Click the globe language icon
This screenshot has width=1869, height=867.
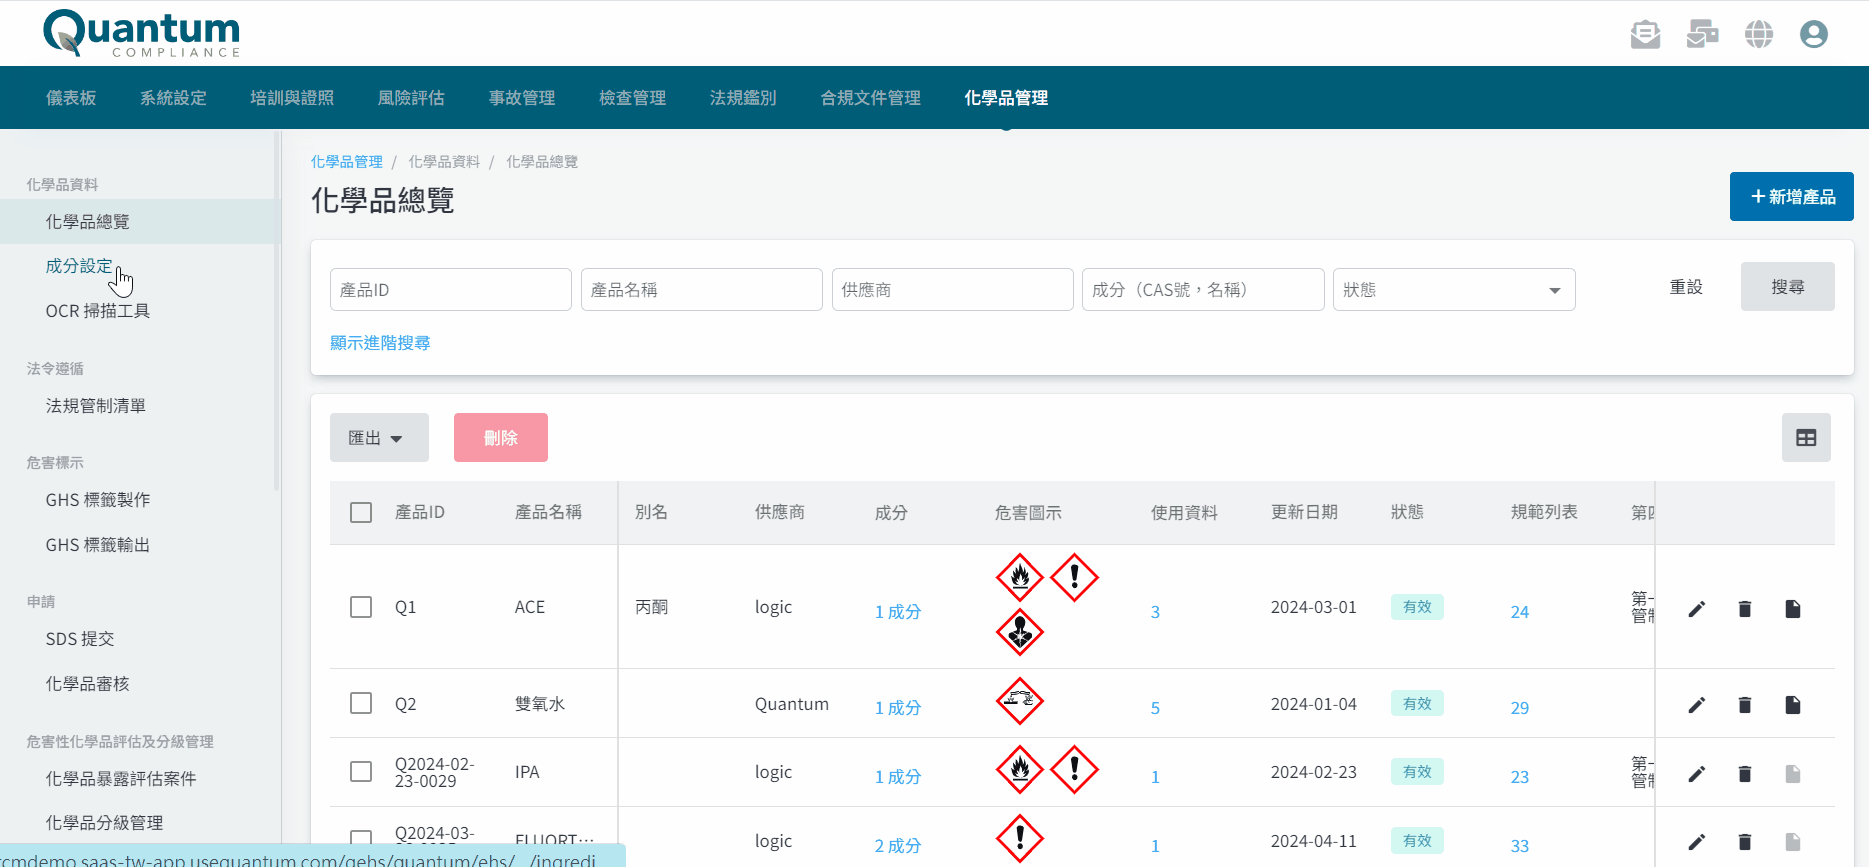pos(1758,35)
